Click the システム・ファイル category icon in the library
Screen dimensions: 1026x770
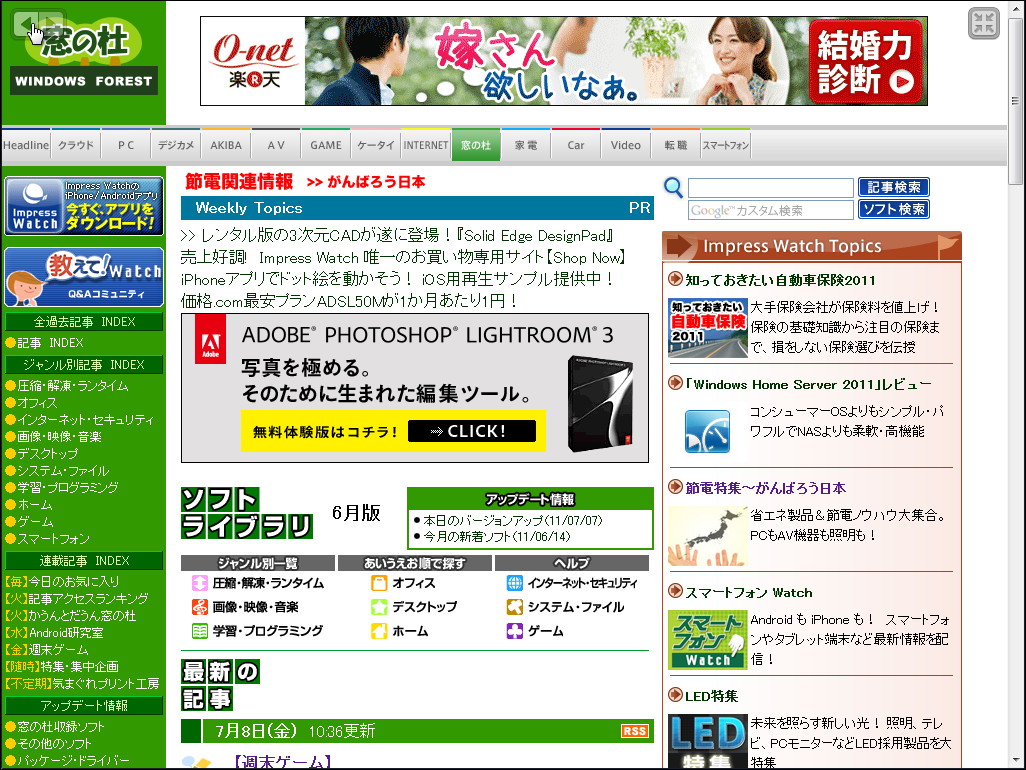[515, 607]
